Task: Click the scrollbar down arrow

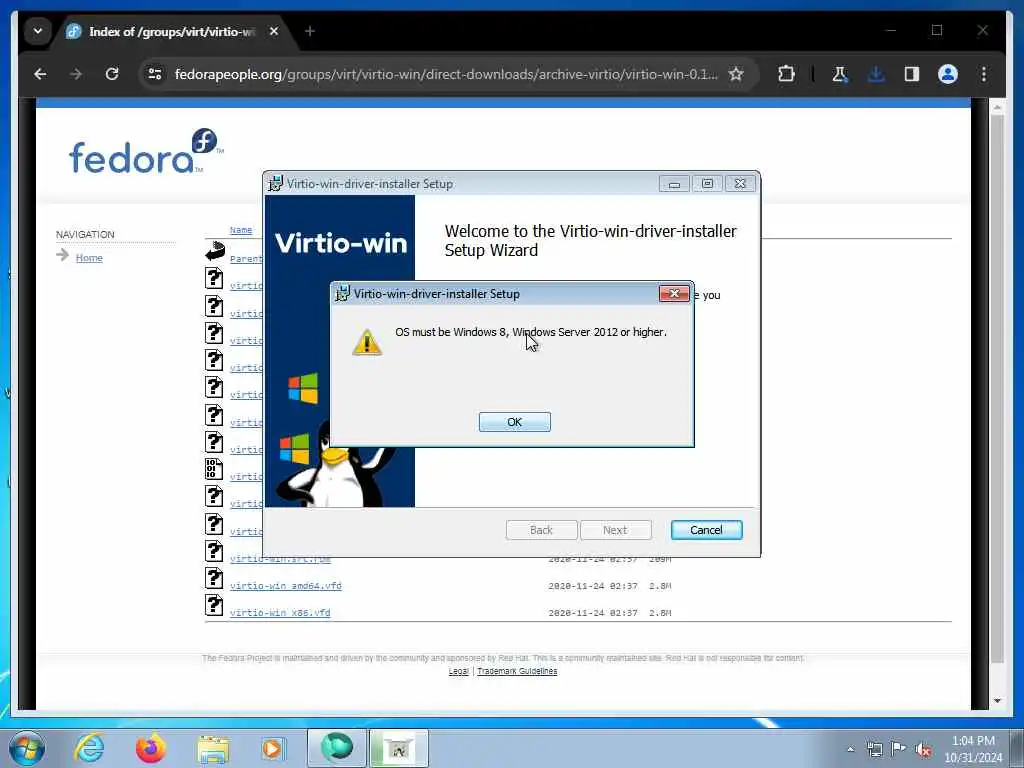Action: pos(997,701)
